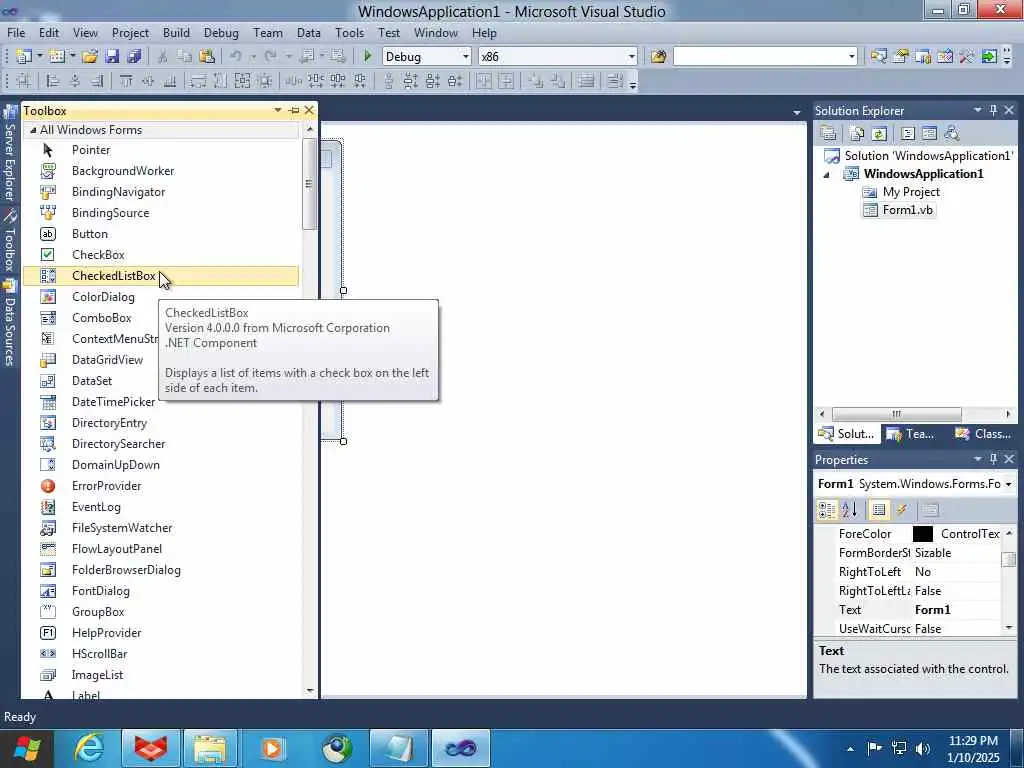Open the New Project dropdown arrow
This screenshot has width=1024, height=768.
pyautogui.click(x=39, y=57)
